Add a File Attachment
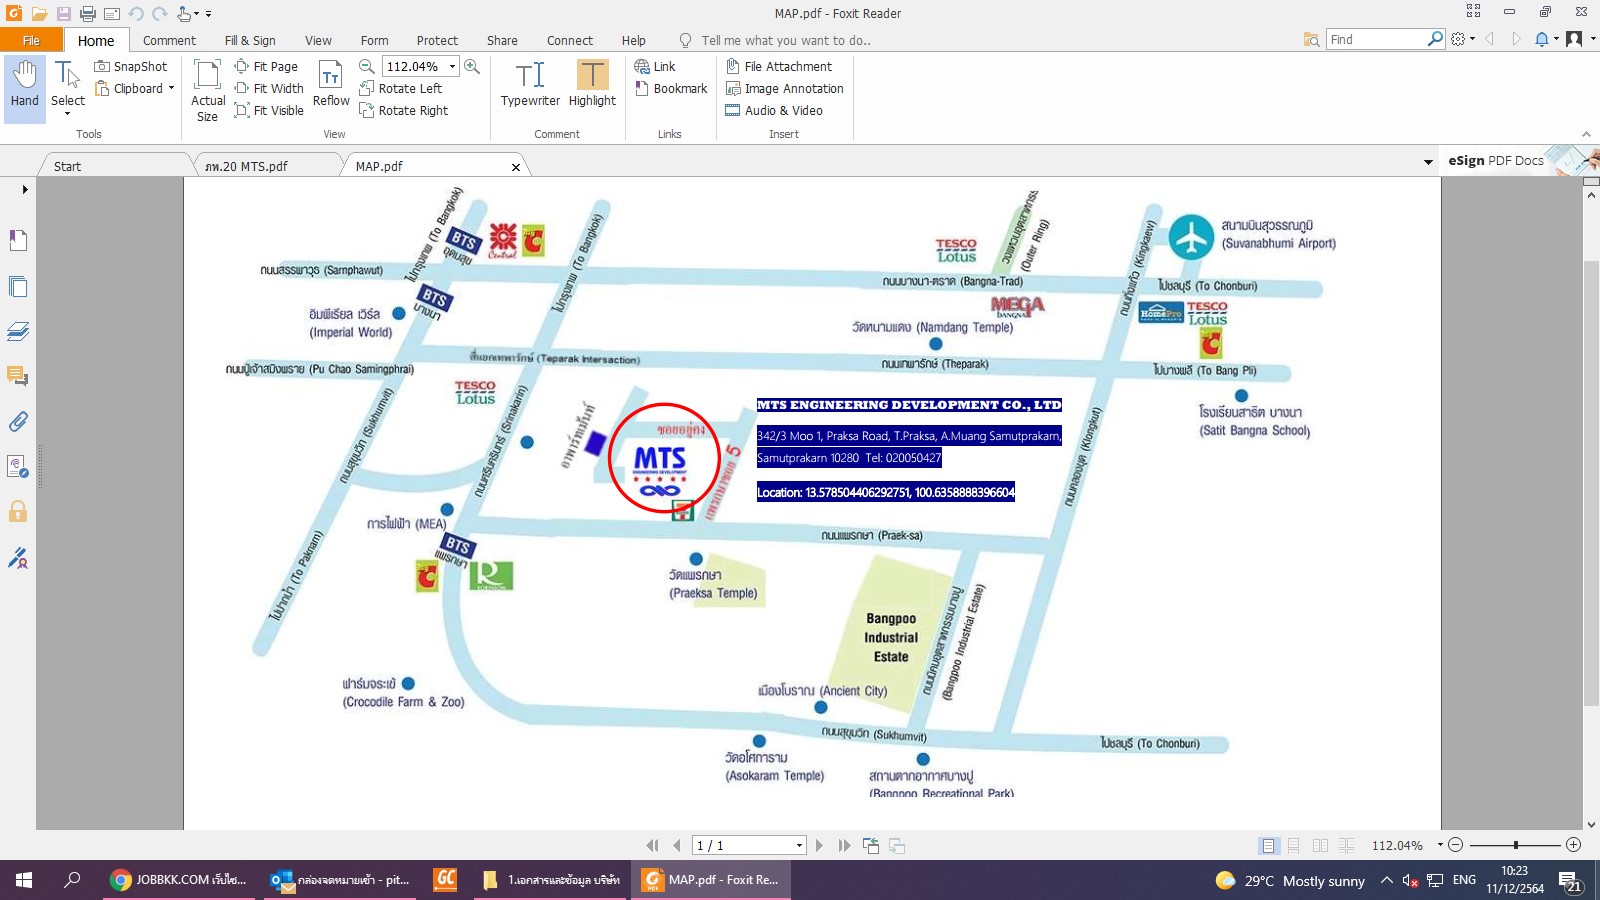 click(779, 66)
